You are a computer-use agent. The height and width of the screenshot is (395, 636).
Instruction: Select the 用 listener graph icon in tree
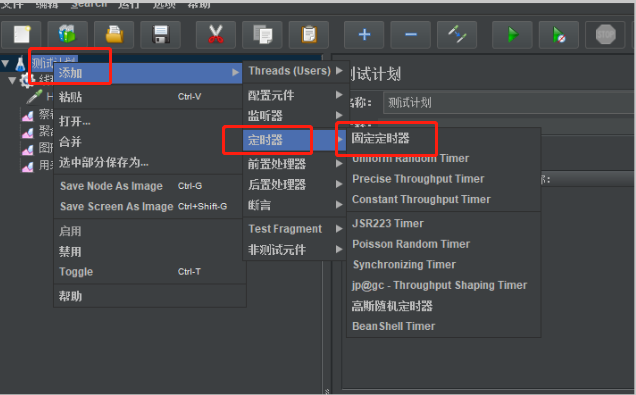tap(28, 166)
